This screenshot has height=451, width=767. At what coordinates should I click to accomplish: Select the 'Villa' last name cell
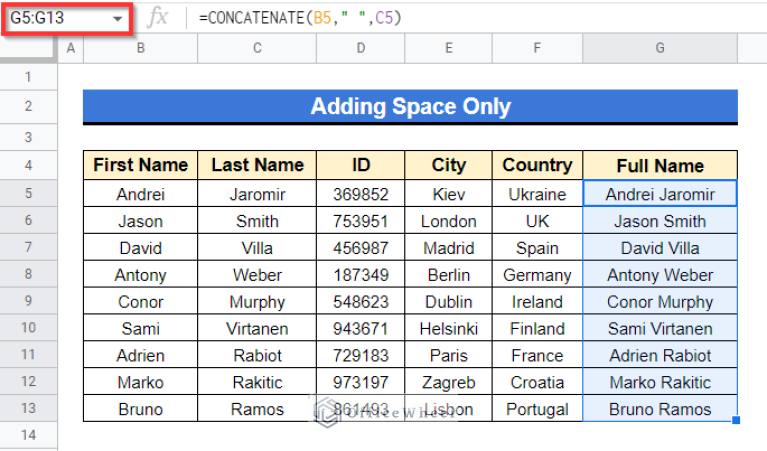coord(257,248)
